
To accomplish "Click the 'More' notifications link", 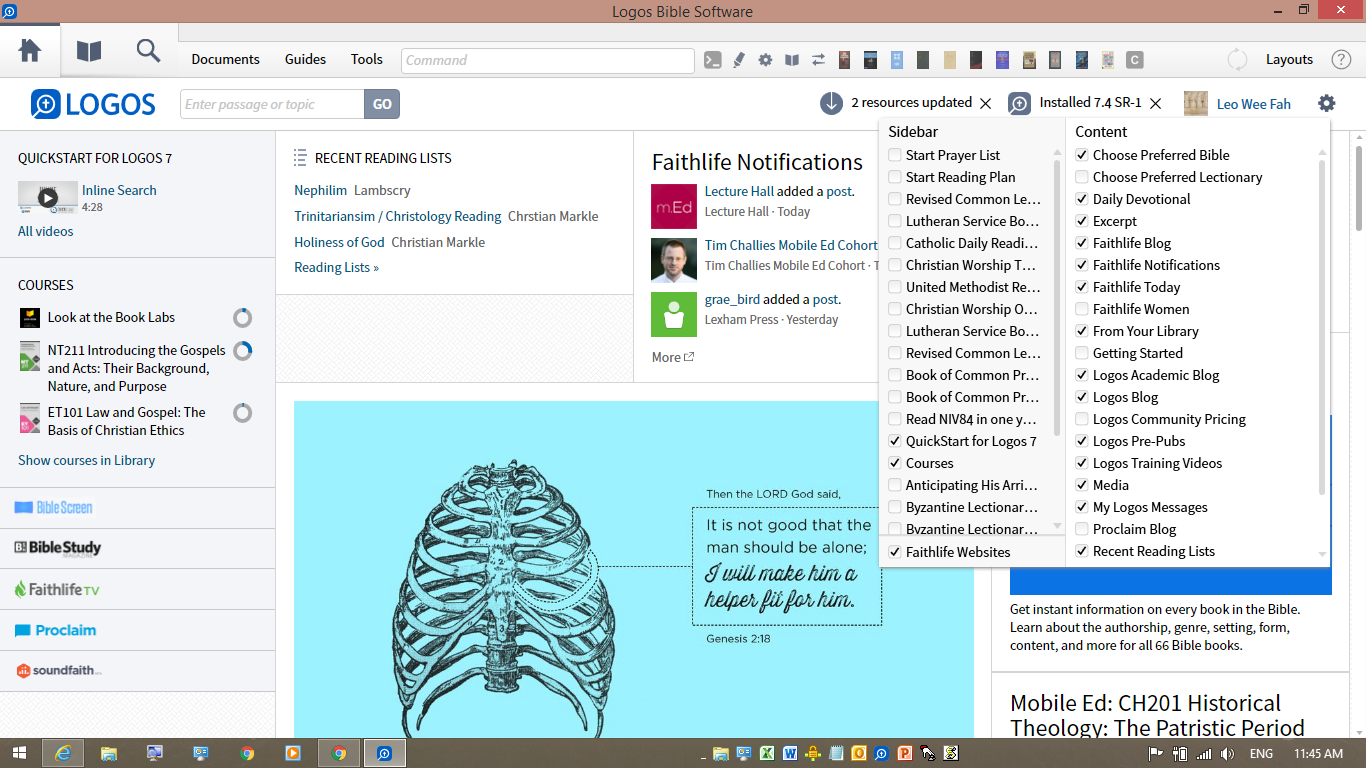I will pyautogui.click(x=672, y=357).
